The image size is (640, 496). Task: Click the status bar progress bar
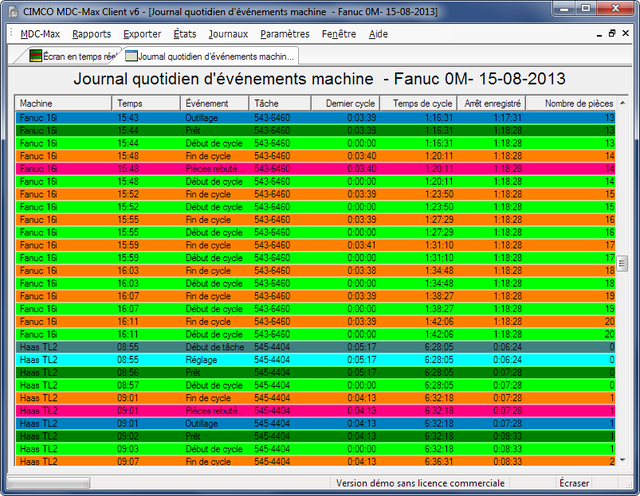click(x=48, y=483)
